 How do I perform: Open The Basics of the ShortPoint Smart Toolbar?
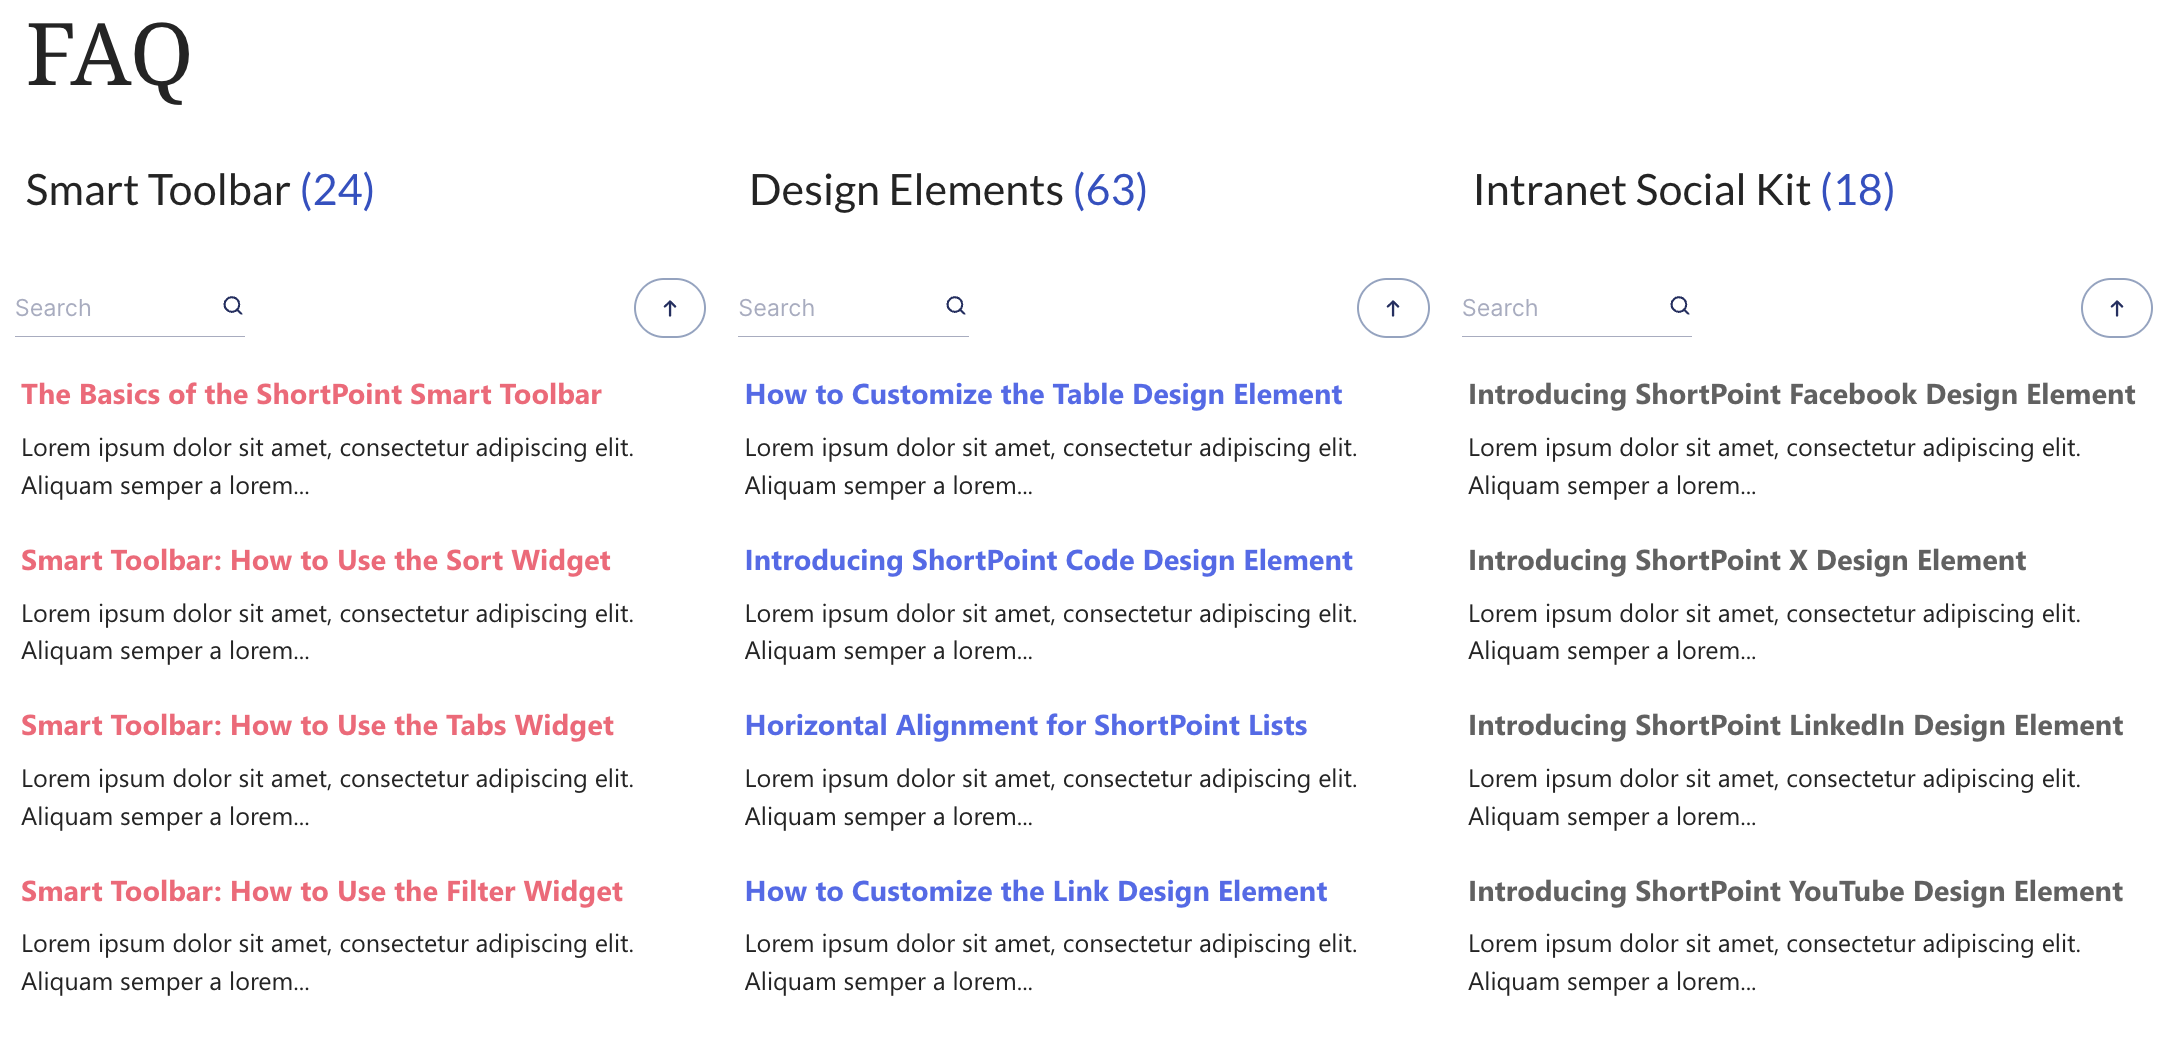(311, 394)
